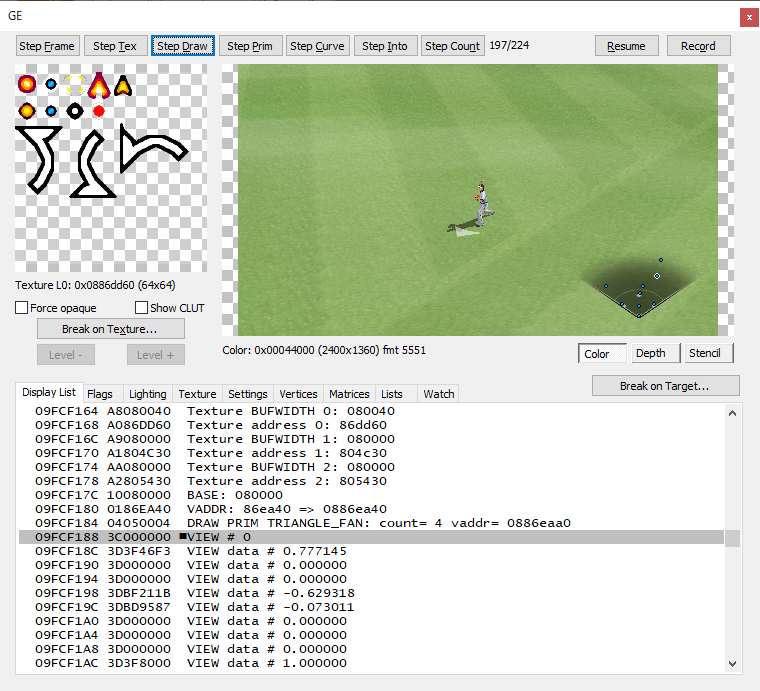Click the Step Frame button

[x=47, y=46]
